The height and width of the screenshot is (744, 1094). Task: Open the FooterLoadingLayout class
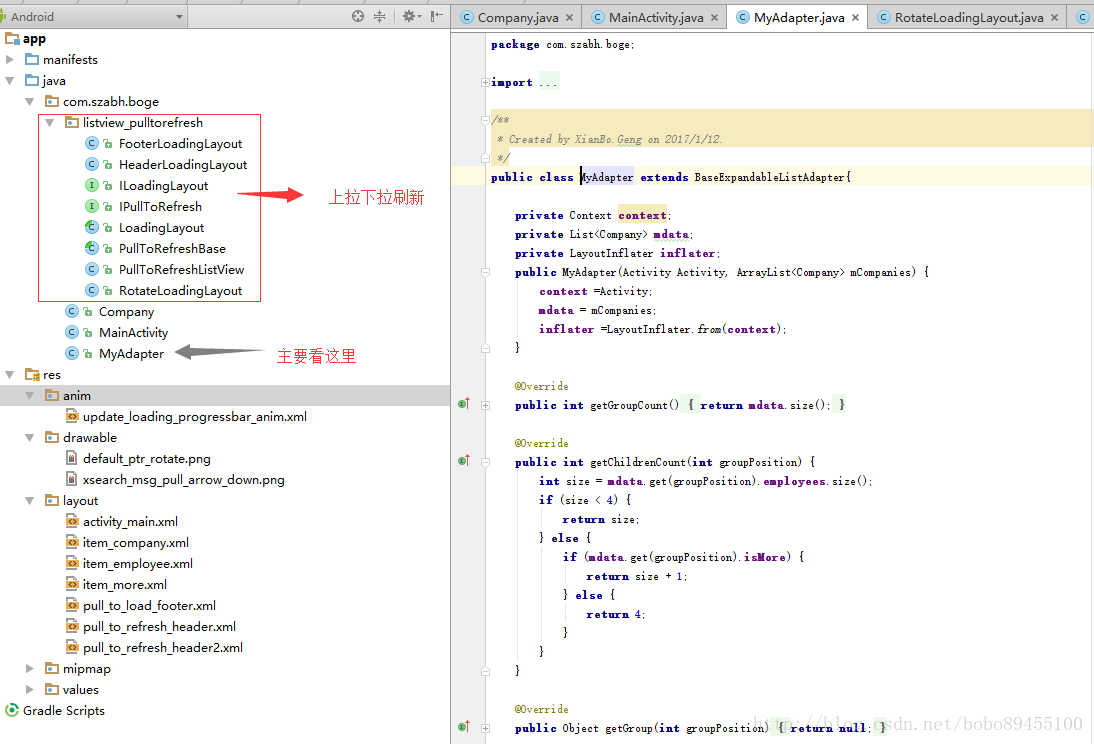pos(180,144)
